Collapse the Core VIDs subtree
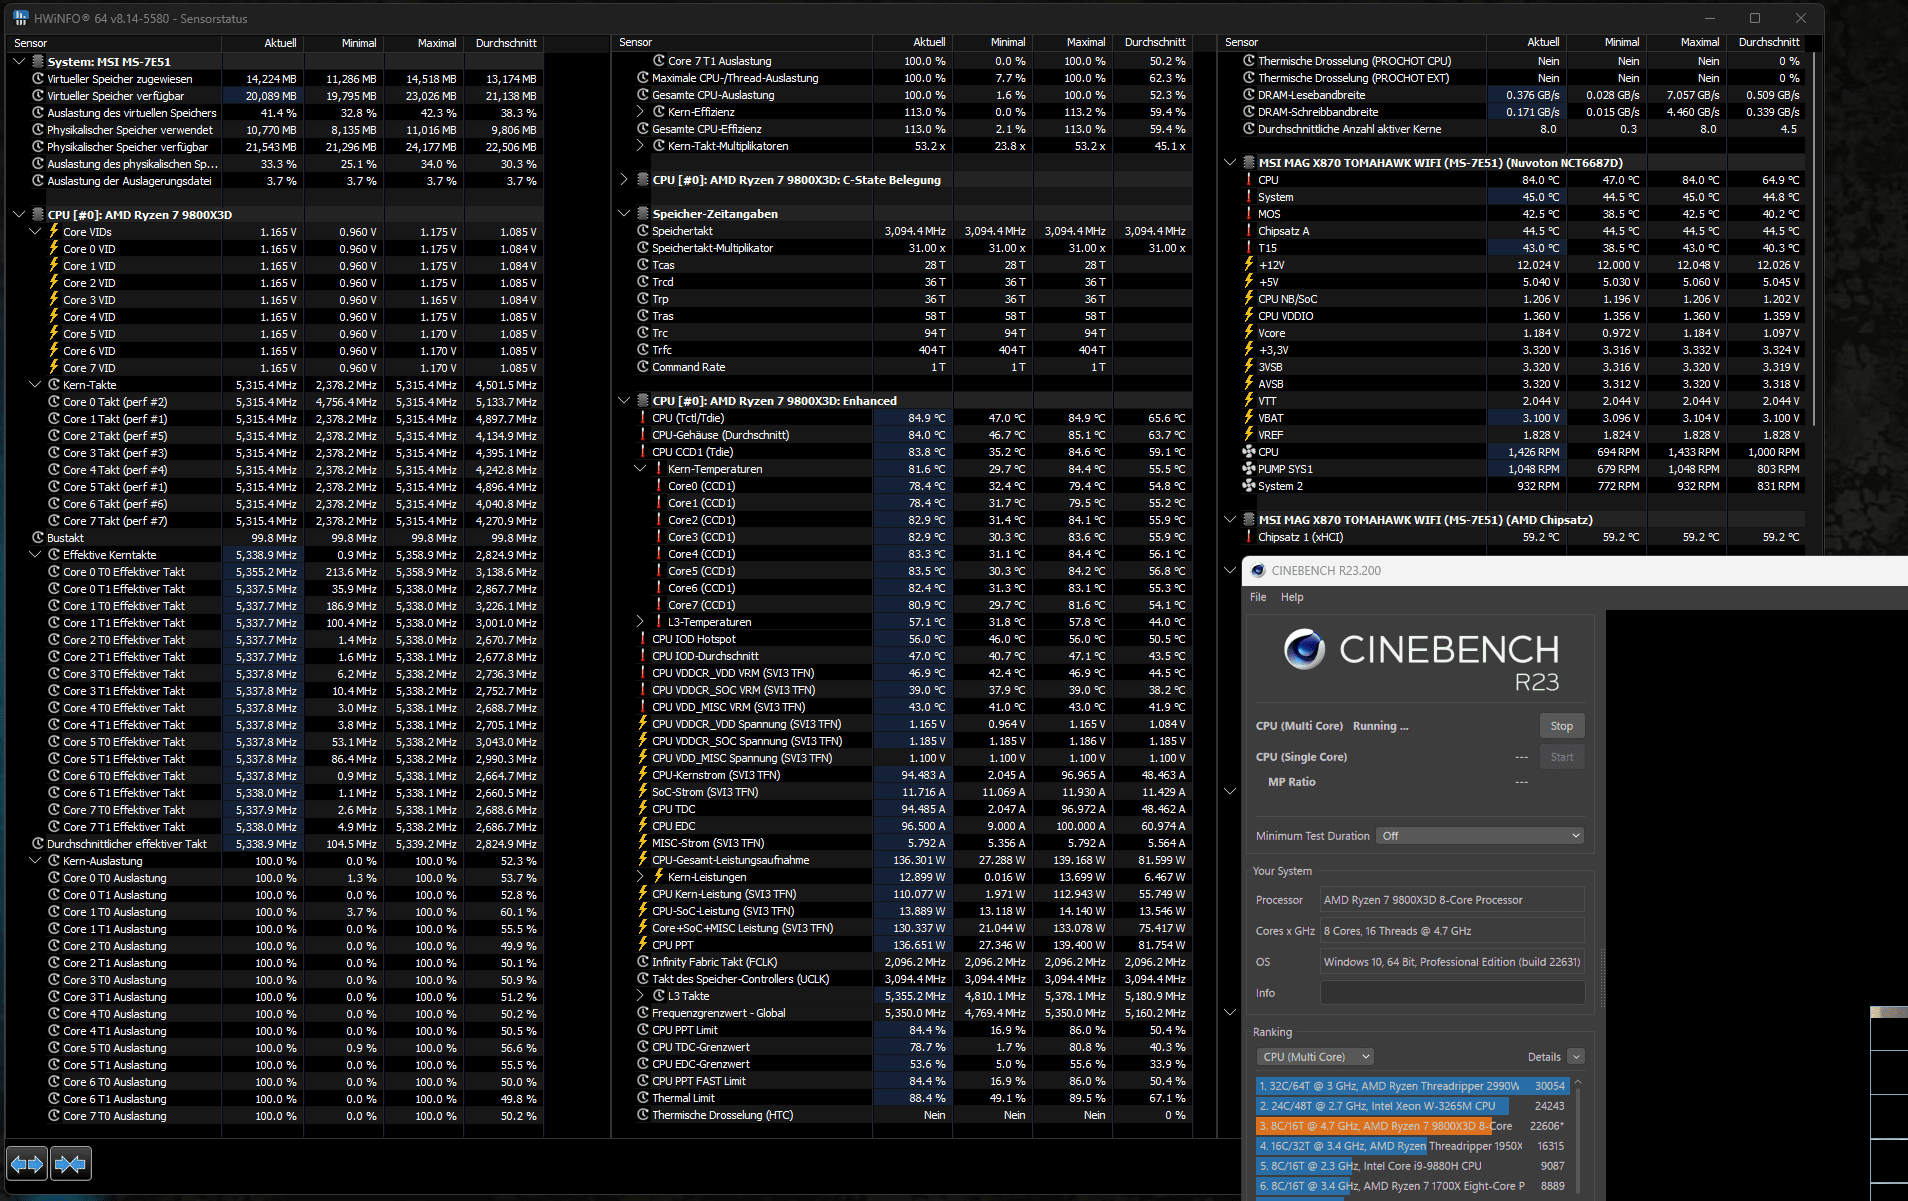Screen dimensions: 1908x1201 pyautogui.click(x=35, y=232)
